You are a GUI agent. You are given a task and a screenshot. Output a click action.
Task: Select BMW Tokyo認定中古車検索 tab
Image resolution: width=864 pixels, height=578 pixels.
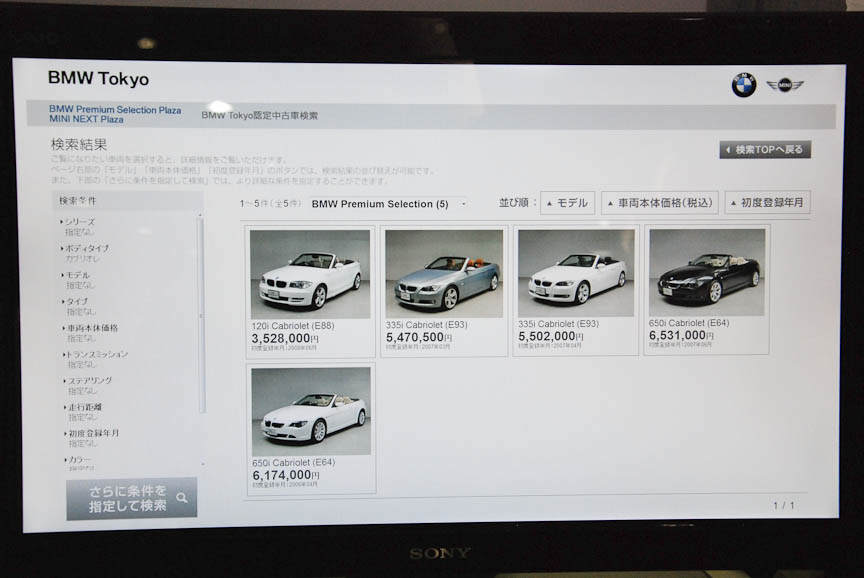(x=260, y=116)
